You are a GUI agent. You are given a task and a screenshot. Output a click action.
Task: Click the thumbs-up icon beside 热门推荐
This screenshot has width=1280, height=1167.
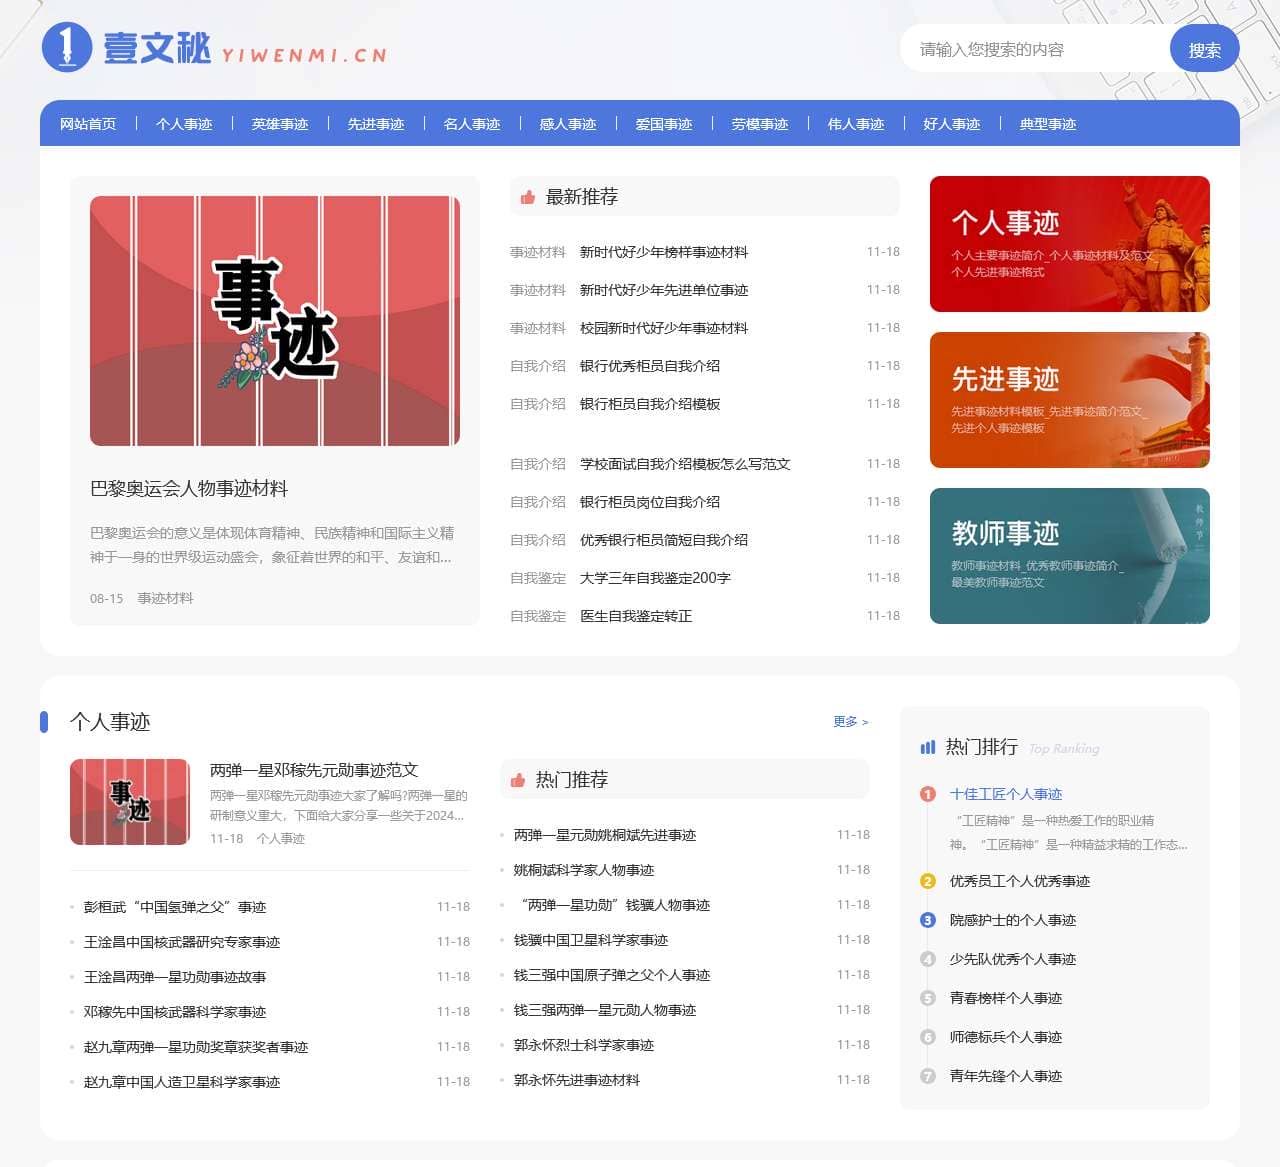coord(518,779)
